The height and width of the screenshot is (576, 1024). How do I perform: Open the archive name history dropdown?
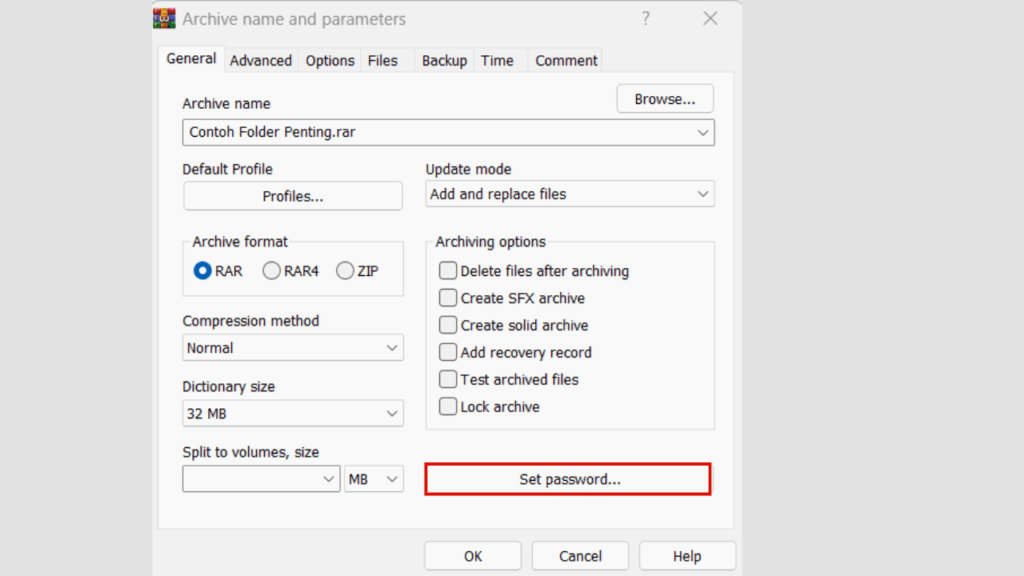tap(703, 132)
